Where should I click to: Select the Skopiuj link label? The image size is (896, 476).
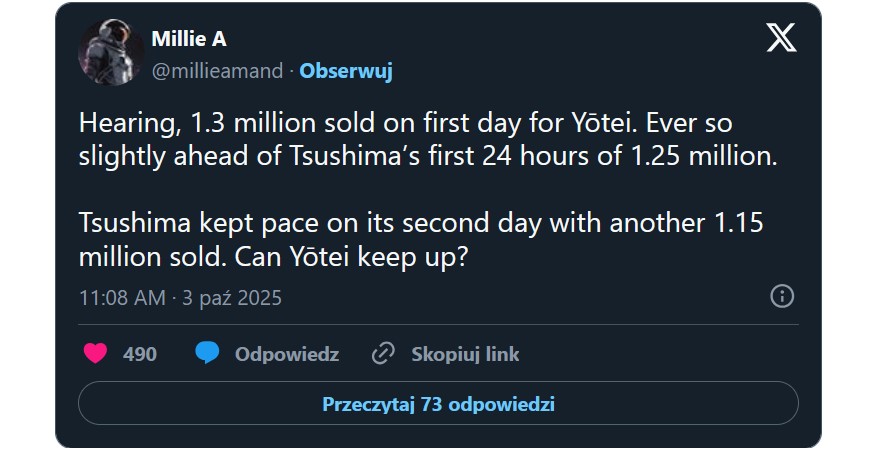[465, 354]
